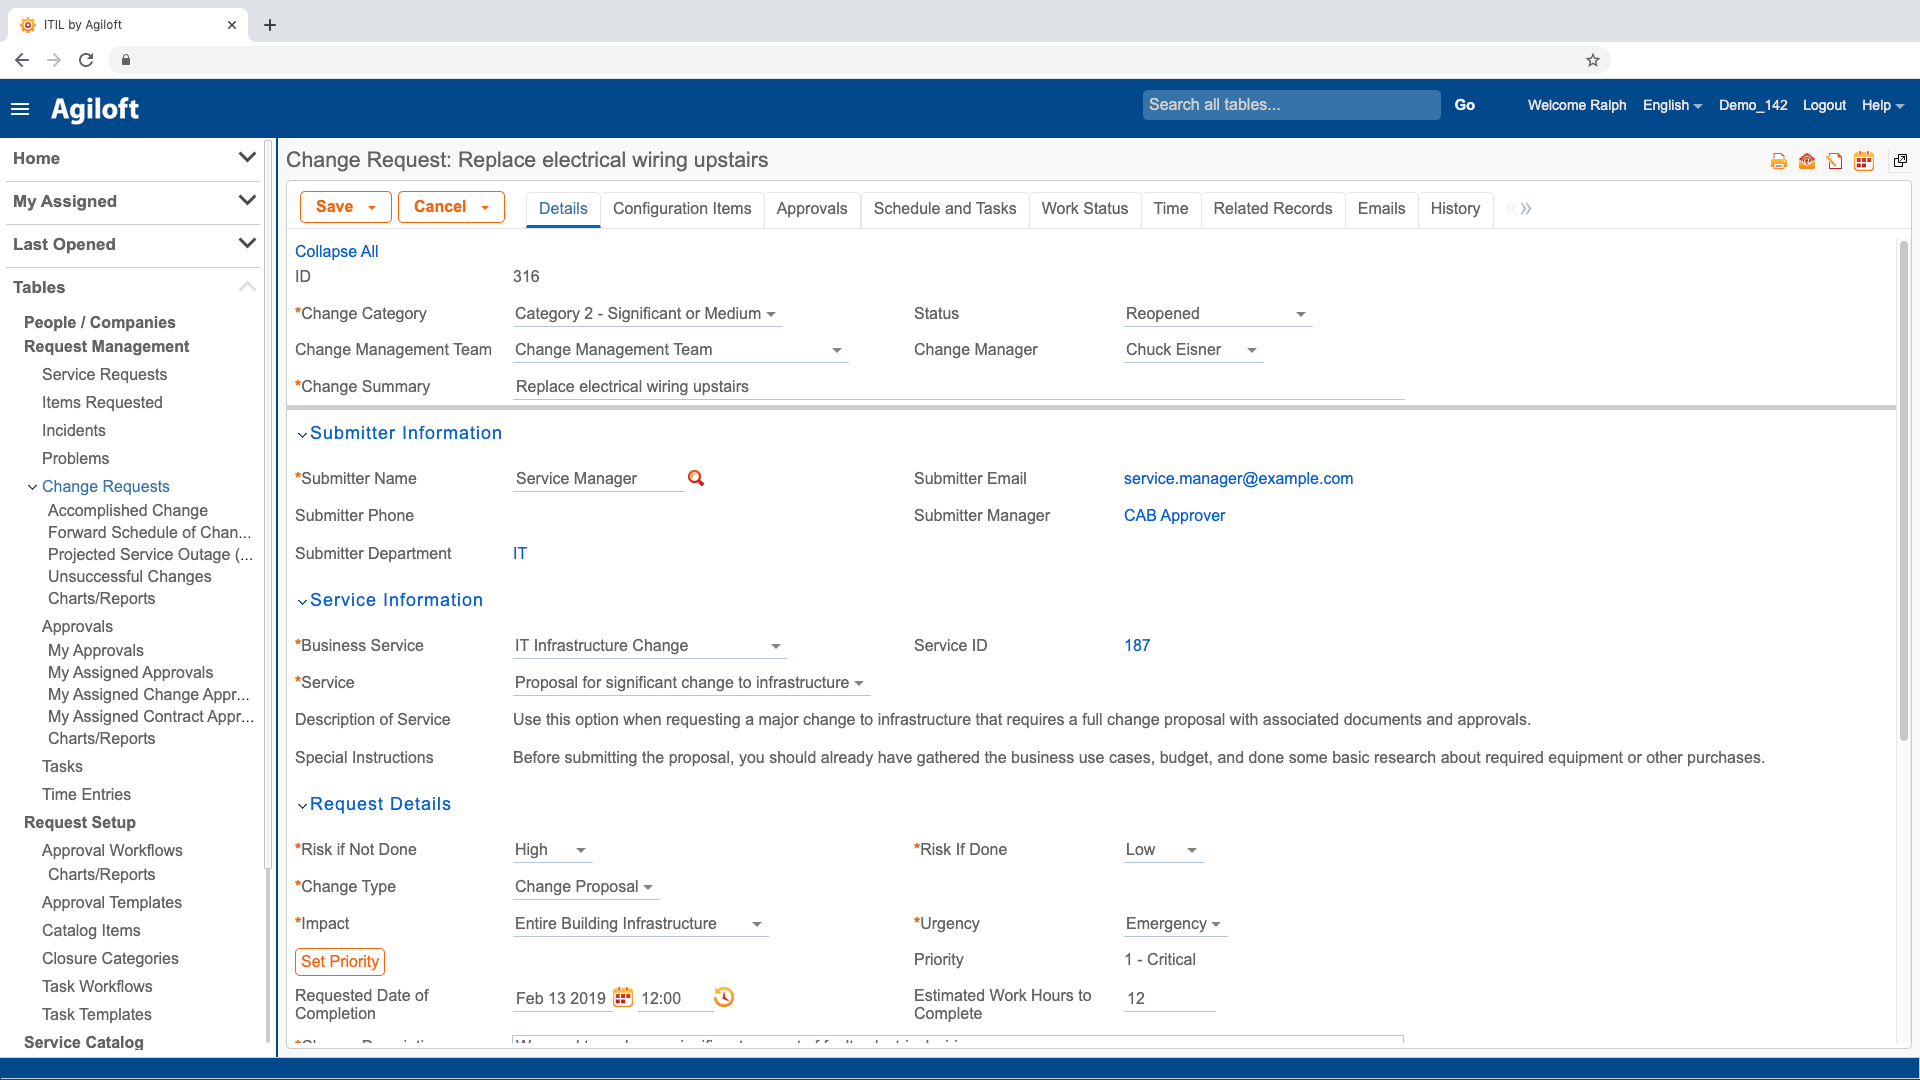
Task: Bookmark the page with the star icon
Action: point(1593,60)
